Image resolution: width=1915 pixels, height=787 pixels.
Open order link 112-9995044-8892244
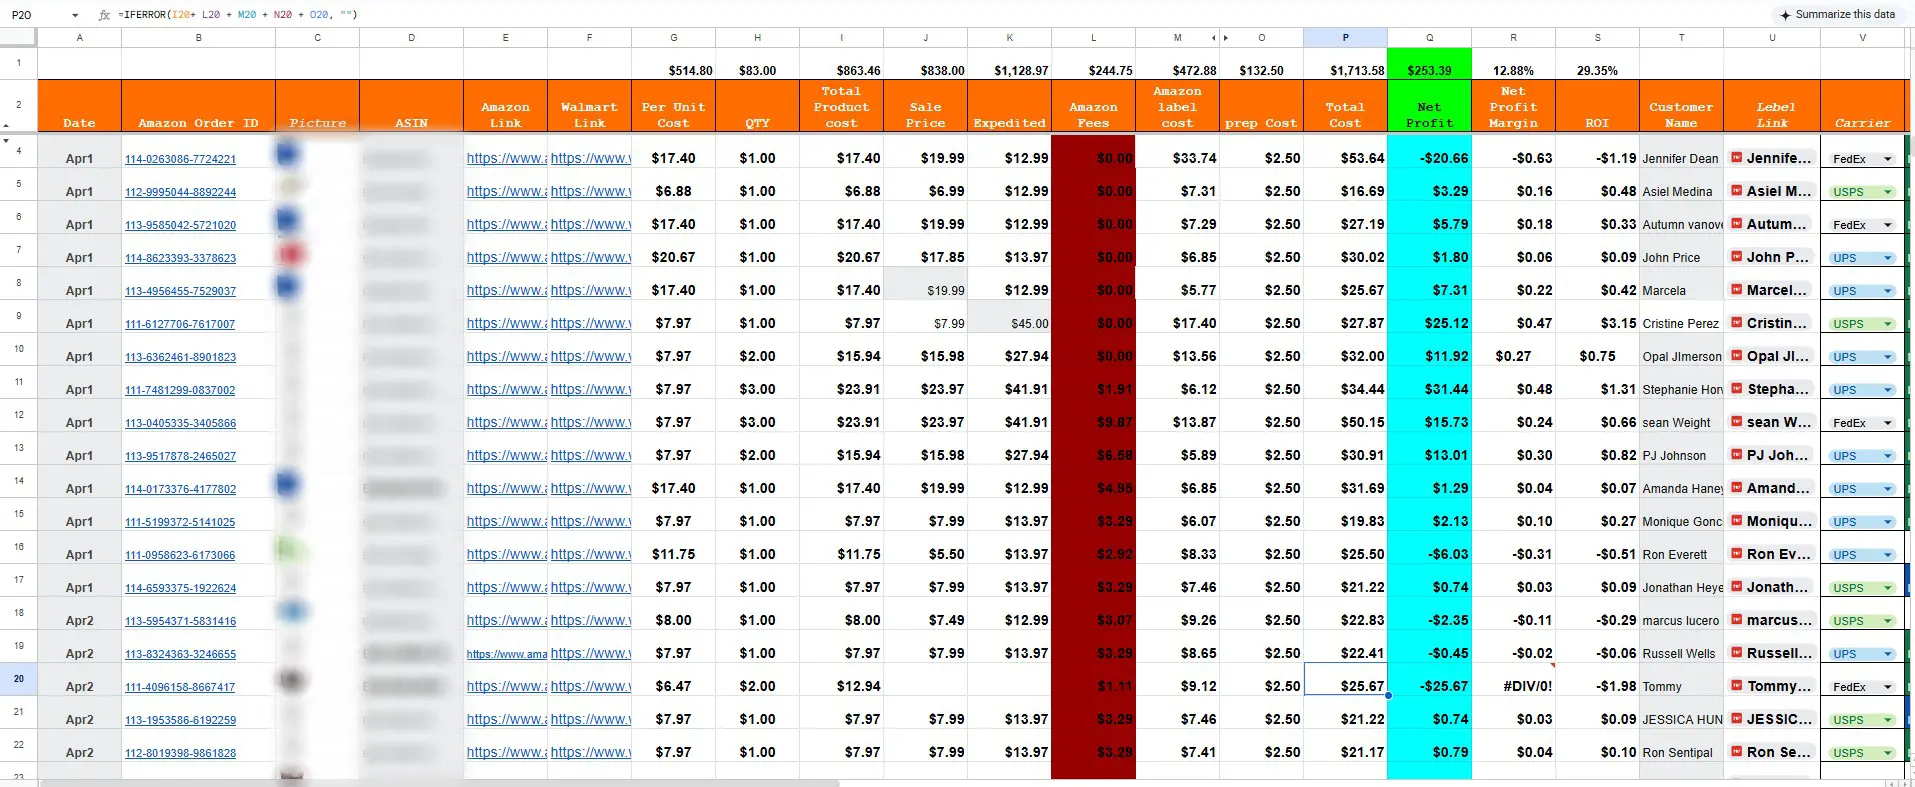click(180, 192)
